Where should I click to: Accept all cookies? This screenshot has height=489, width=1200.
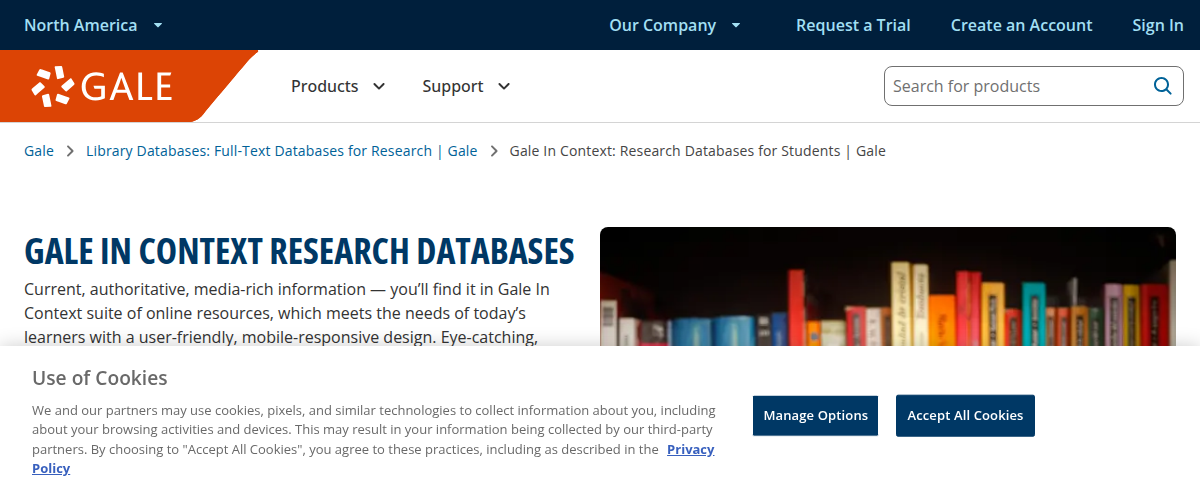pyautogui.click(x=965, y=416)
